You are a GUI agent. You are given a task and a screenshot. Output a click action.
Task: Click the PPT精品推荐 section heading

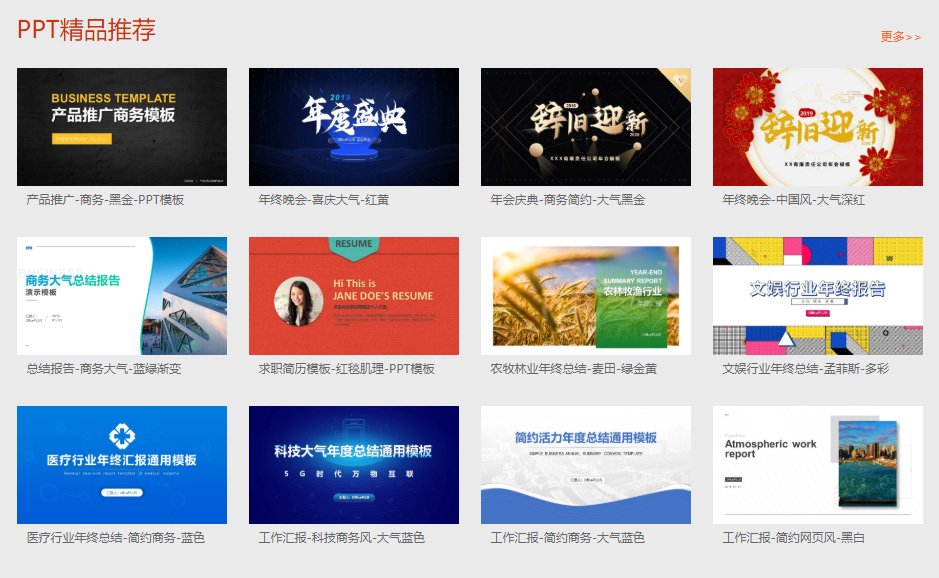(86, 29)
